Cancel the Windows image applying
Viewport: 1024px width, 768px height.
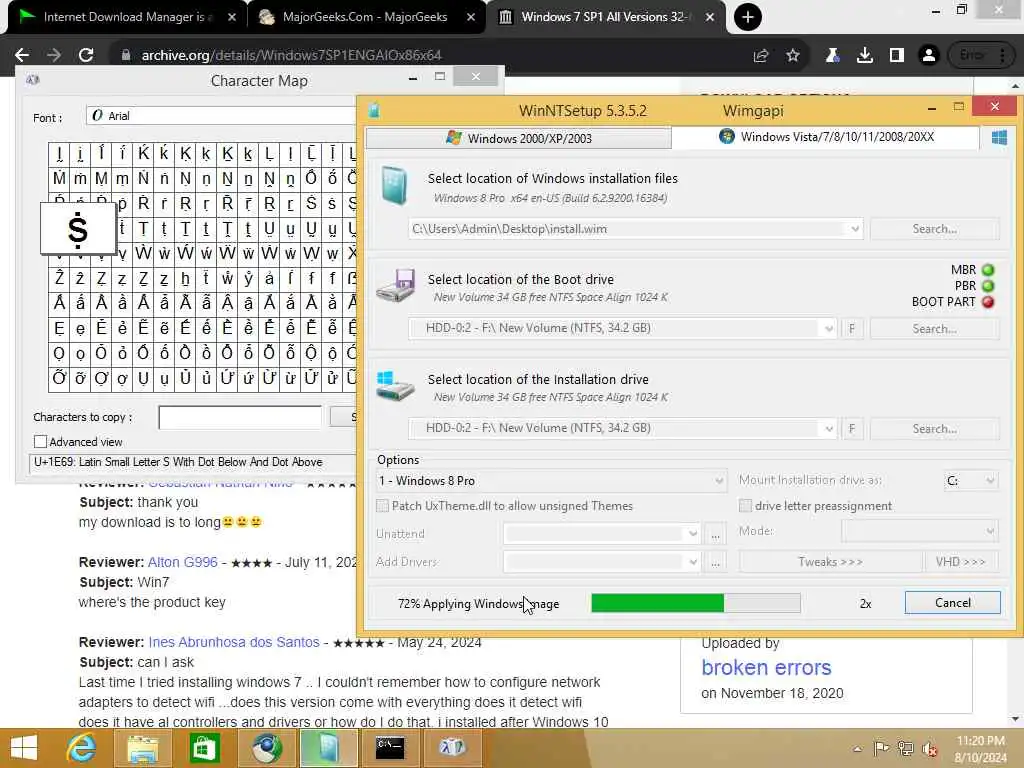tap(952, 603)
